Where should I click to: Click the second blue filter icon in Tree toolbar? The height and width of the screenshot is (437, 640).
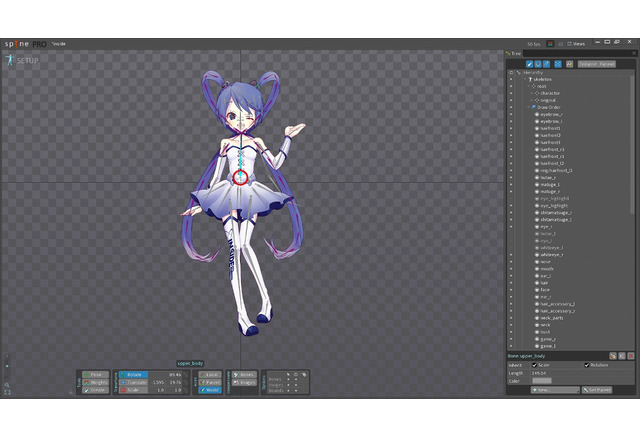pyautogui.click(x=538, y=64)
